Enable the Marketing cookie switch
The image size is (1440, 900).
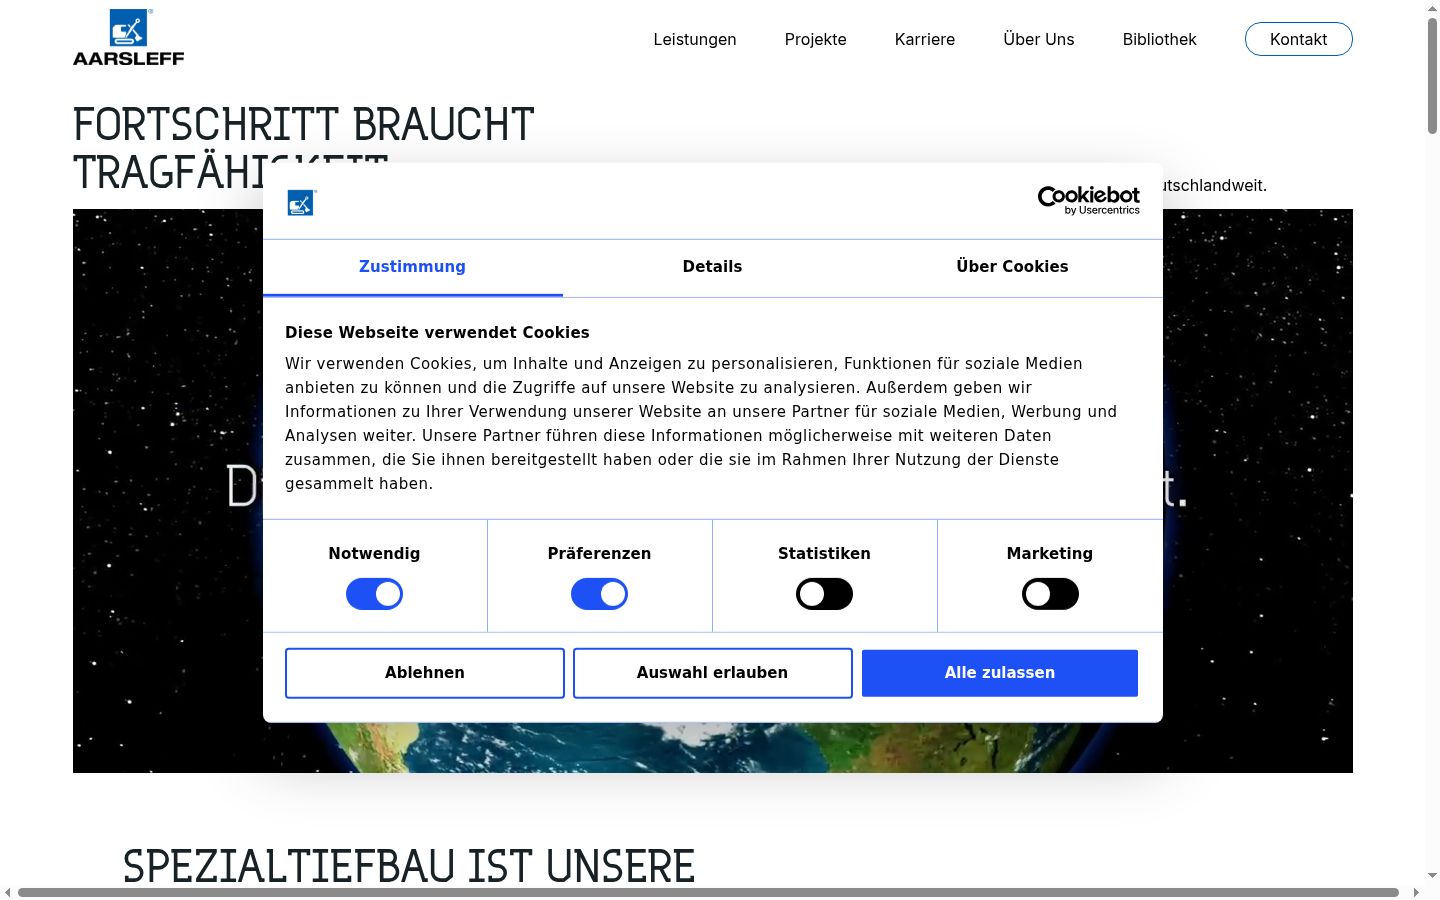1050,594
